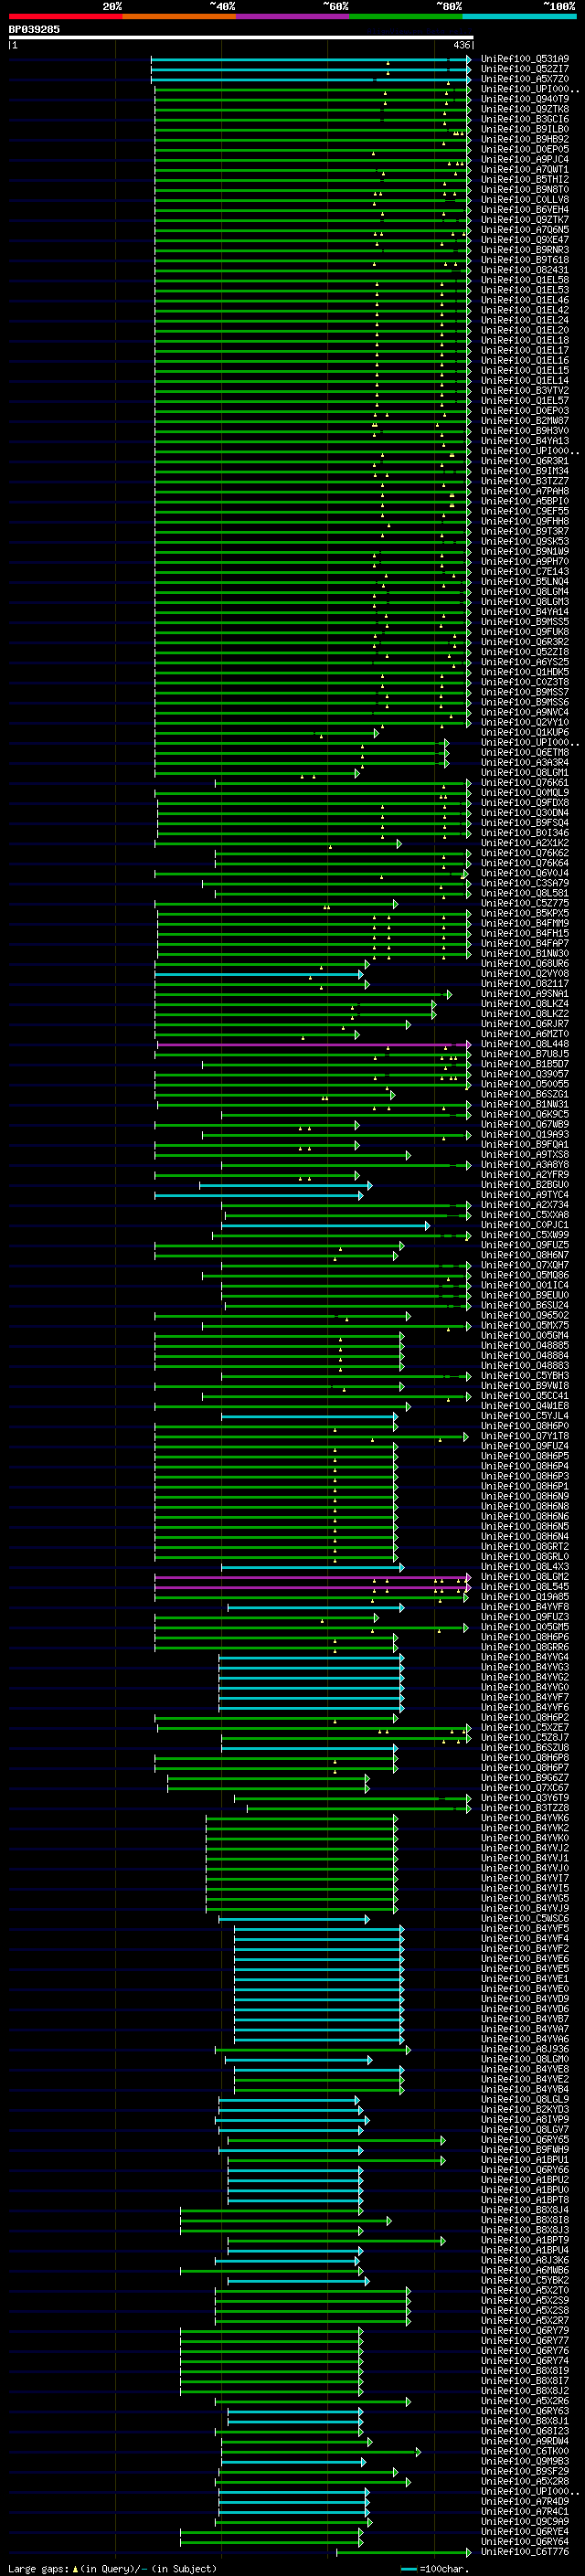Click hit label UniRef100_B7U8J5
The height and width of the screenshot is (2576, 585).
[525, 1054]
